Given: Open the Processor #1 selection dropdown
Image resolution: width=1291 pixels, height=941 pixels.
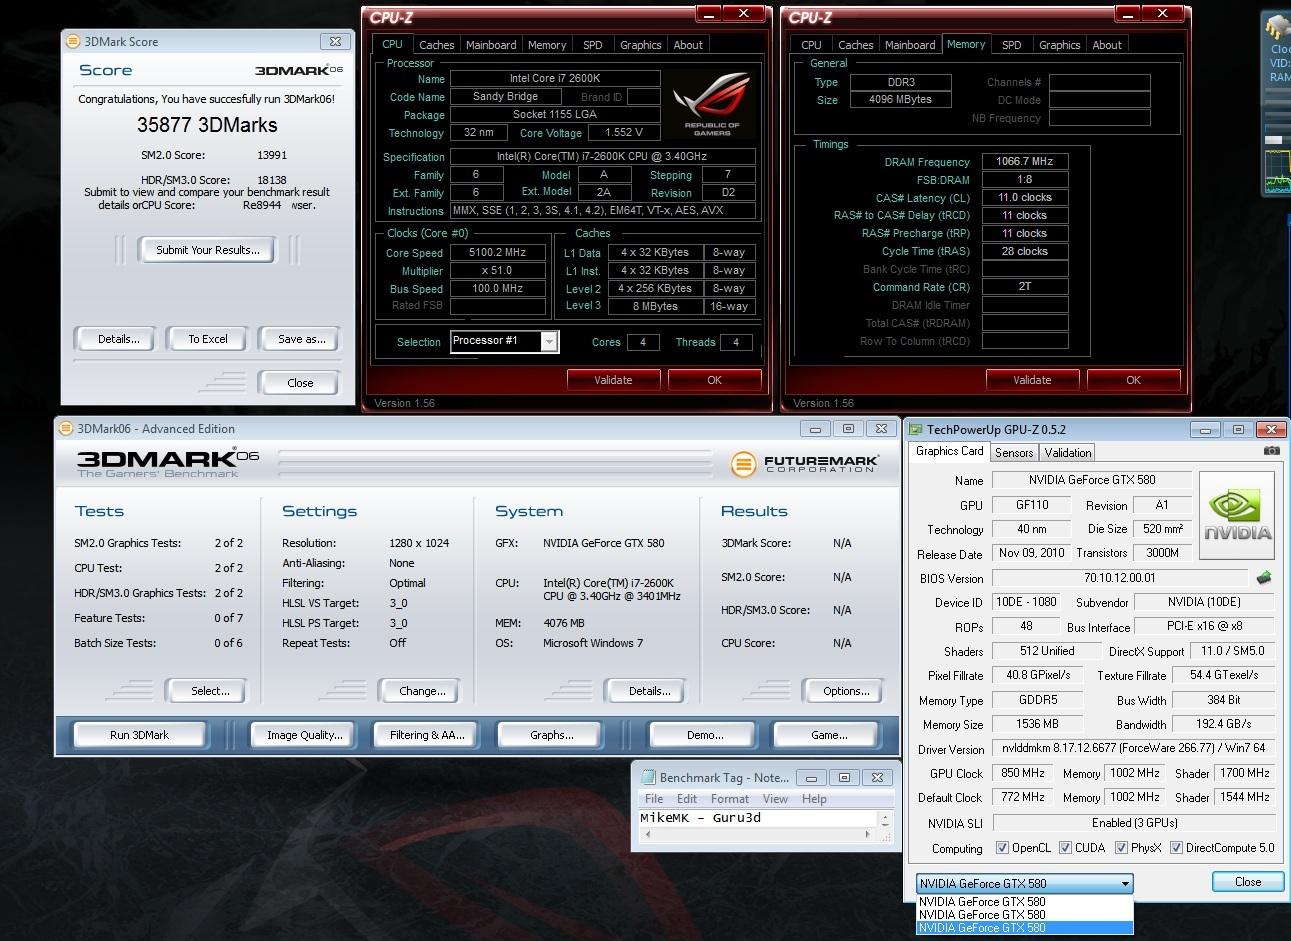Looking at the screenshot, I should tap(504, 341).
